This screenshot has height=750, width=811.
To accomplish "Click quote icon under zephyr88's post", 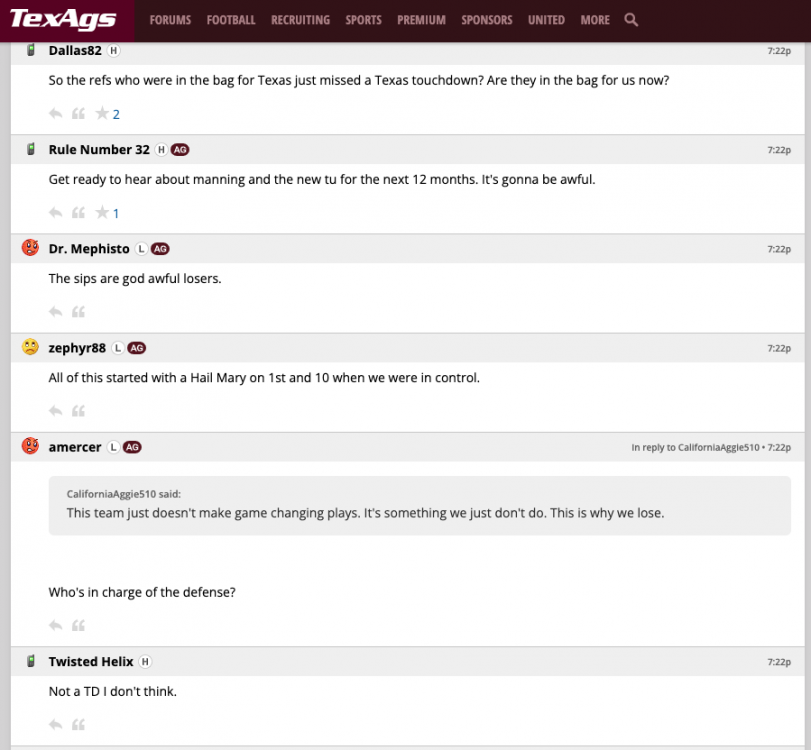I will coord(78,411).
